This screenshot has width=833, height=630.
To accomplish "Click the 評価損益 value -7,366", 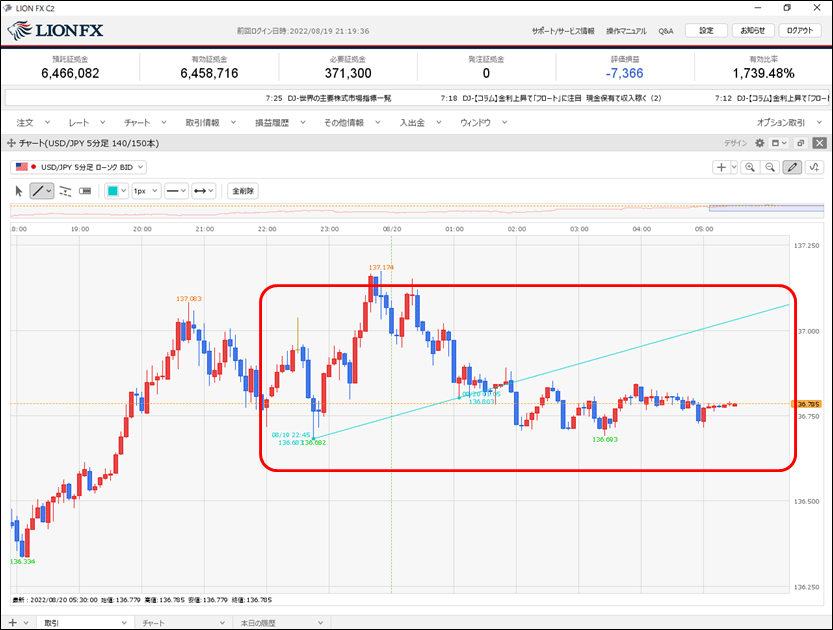I will pyautogui.click(x=624, y=73).
